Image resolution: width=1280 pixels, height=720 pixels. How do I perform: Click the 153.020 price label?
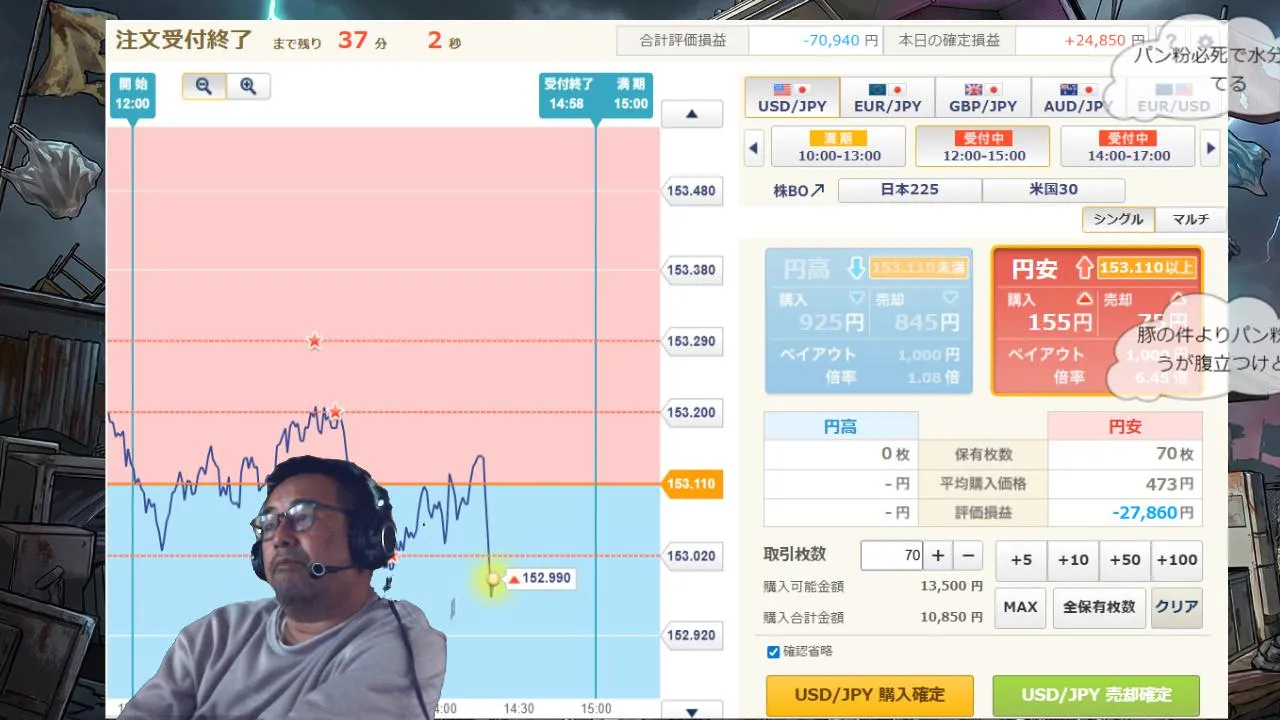click(692, 556)
